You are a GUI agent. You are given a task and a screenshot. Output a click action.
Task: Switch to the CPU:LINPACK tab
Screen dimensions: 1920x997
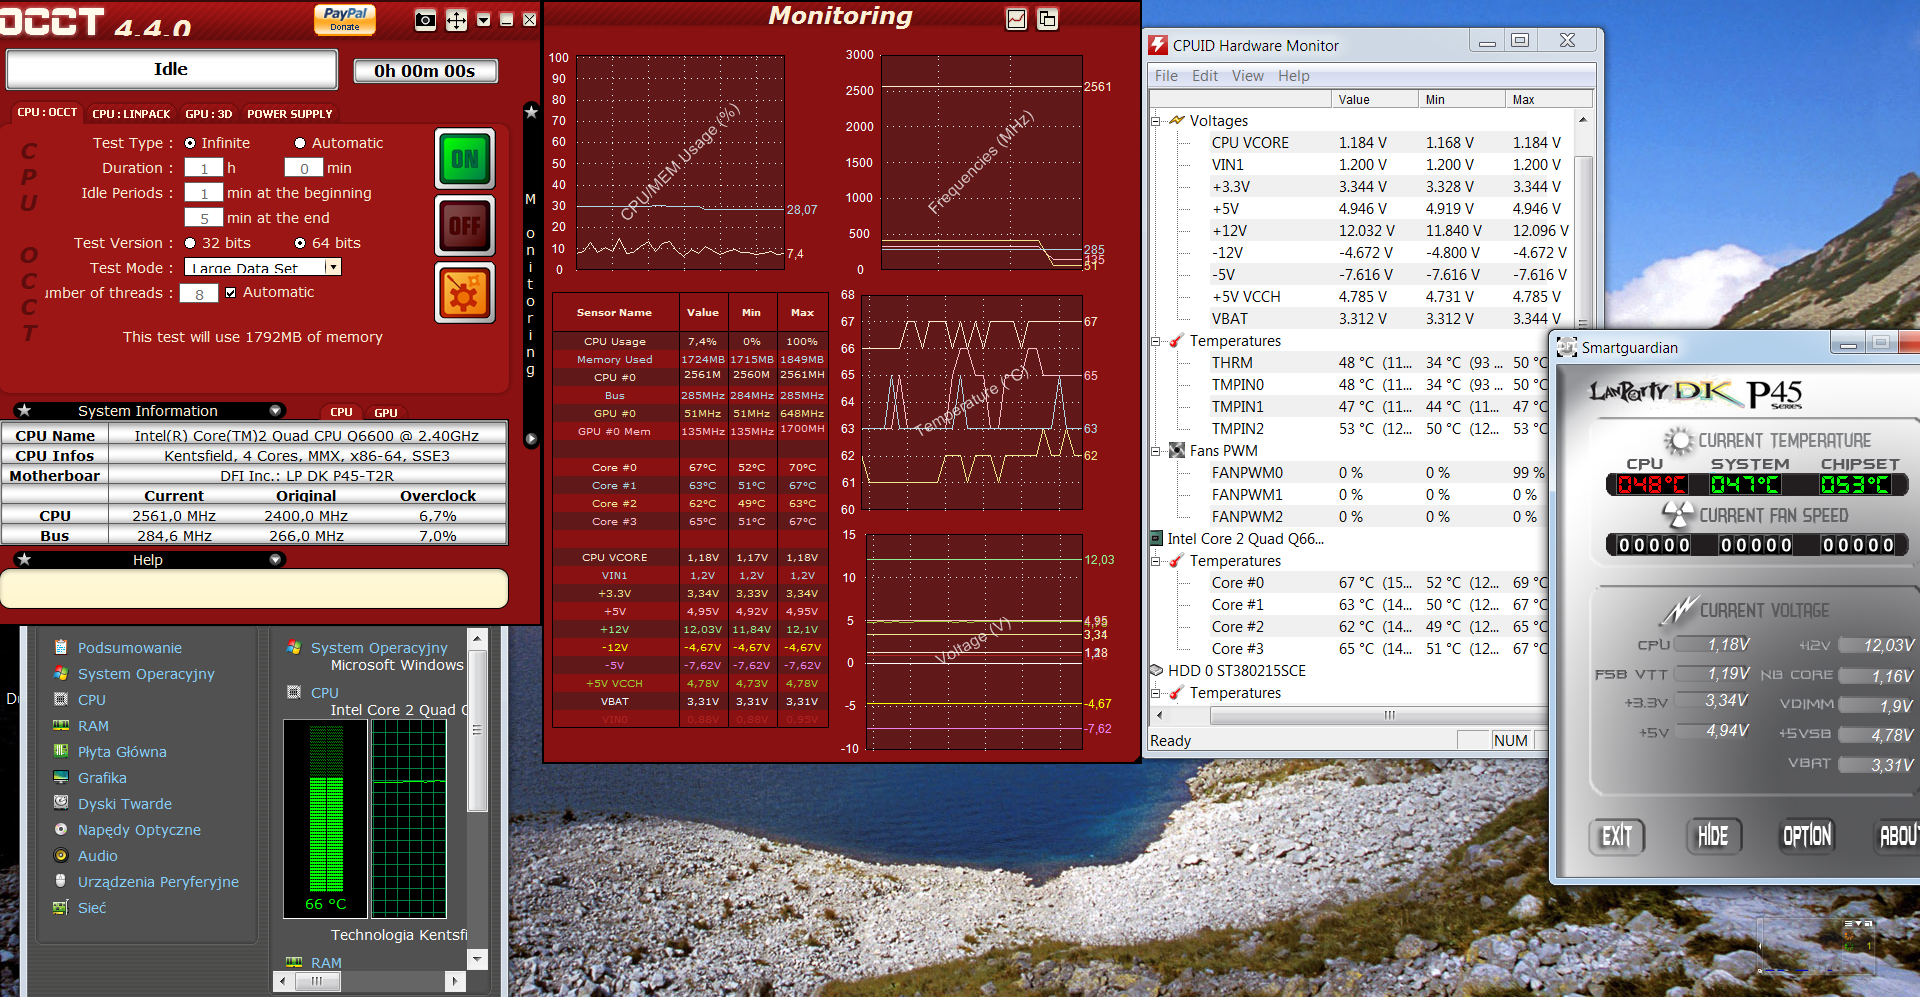pos(131,114)
